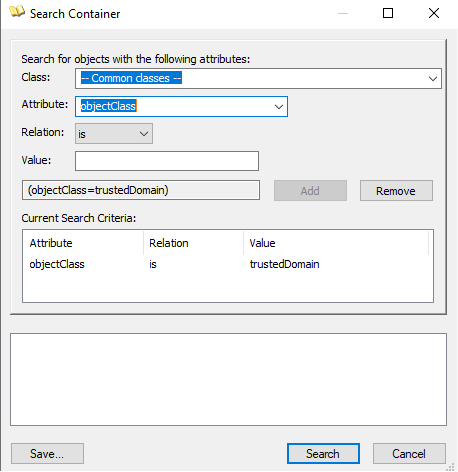This screenshot has height=472, width=458.
Task: Maximize the Search Container window
Action: tap(388, 13)
